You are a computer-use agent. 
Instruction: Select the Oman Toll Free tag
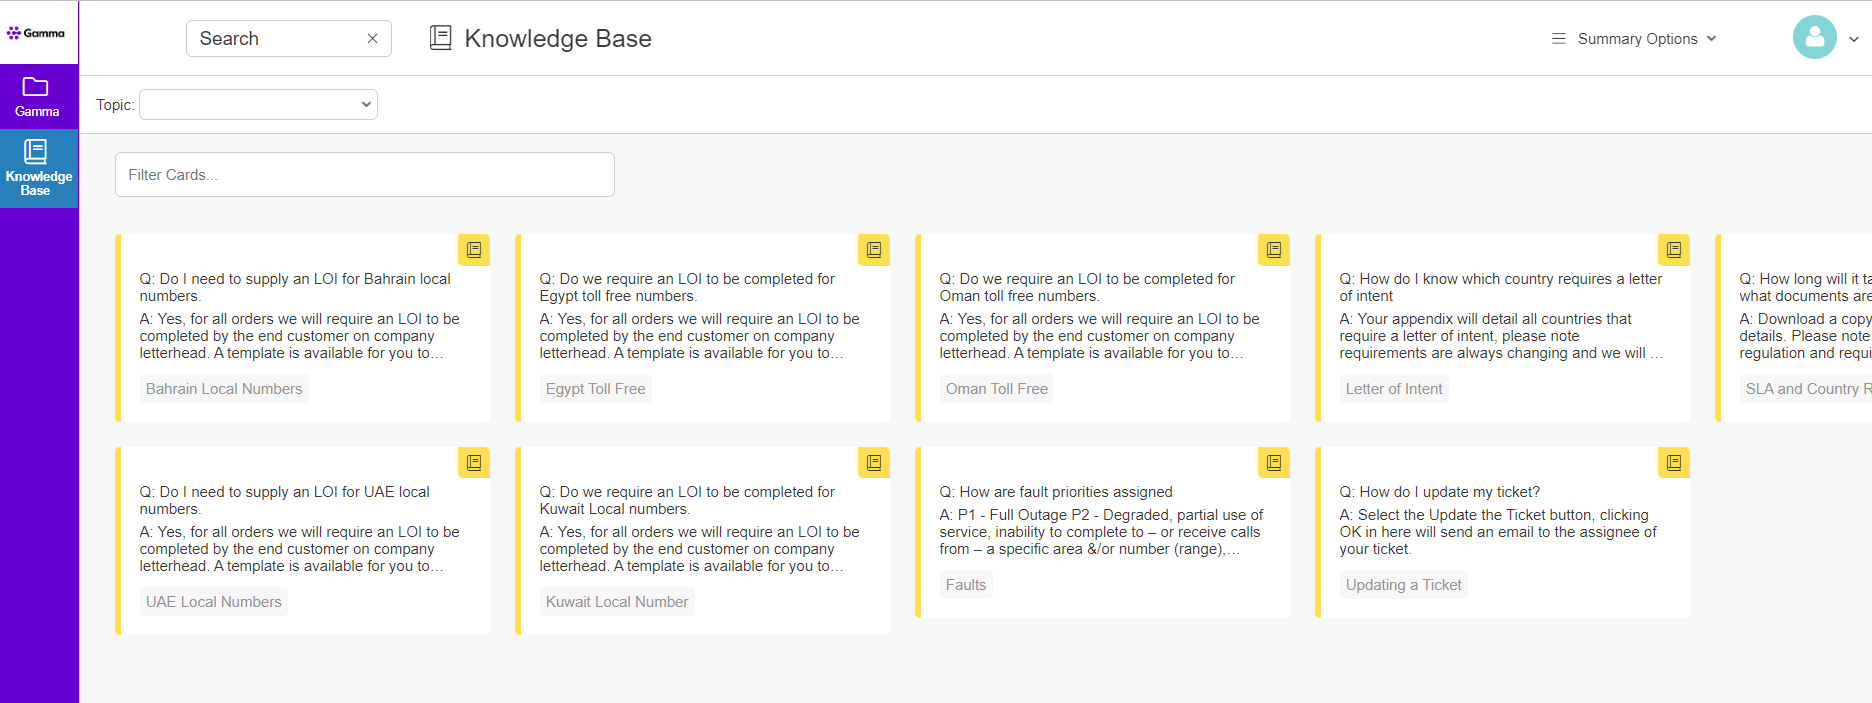(x=997, y=389)
